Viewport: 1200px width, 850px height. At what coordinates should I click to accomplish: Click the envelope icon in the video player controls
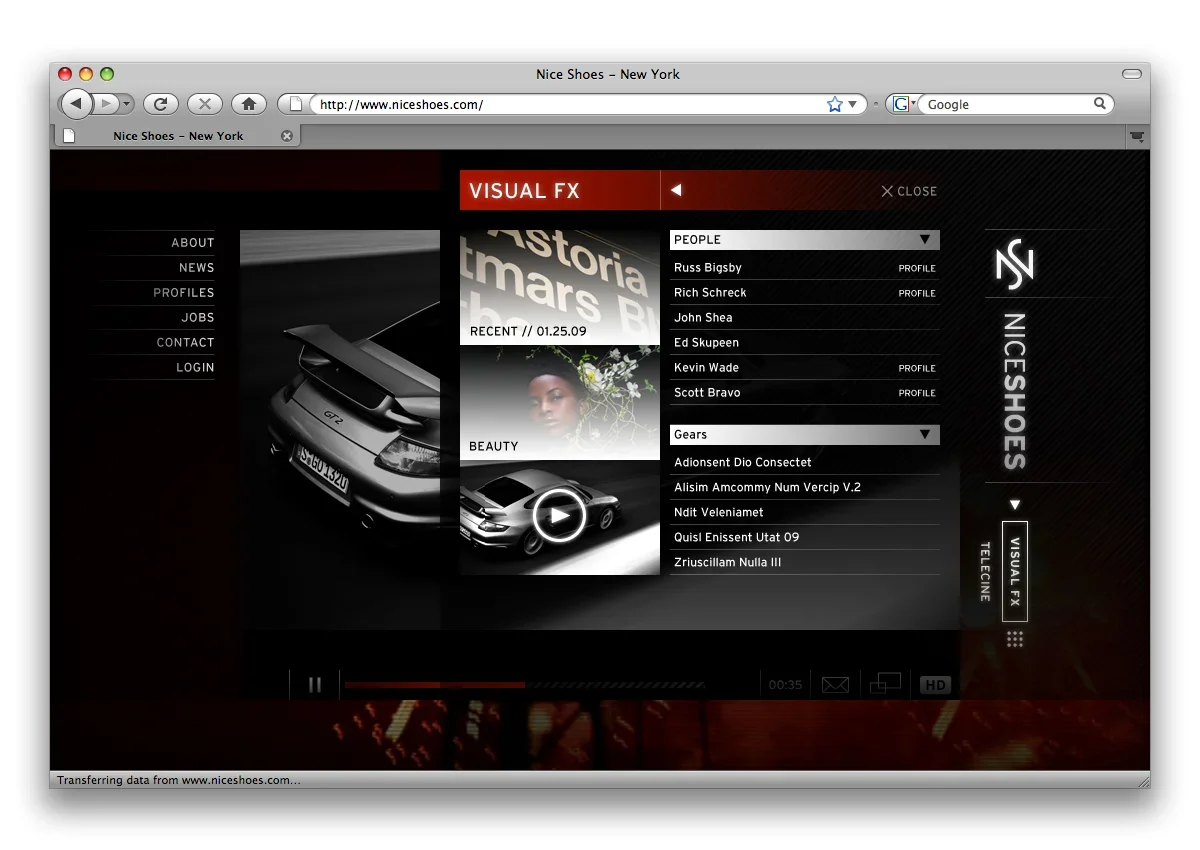tap(835, 684)
